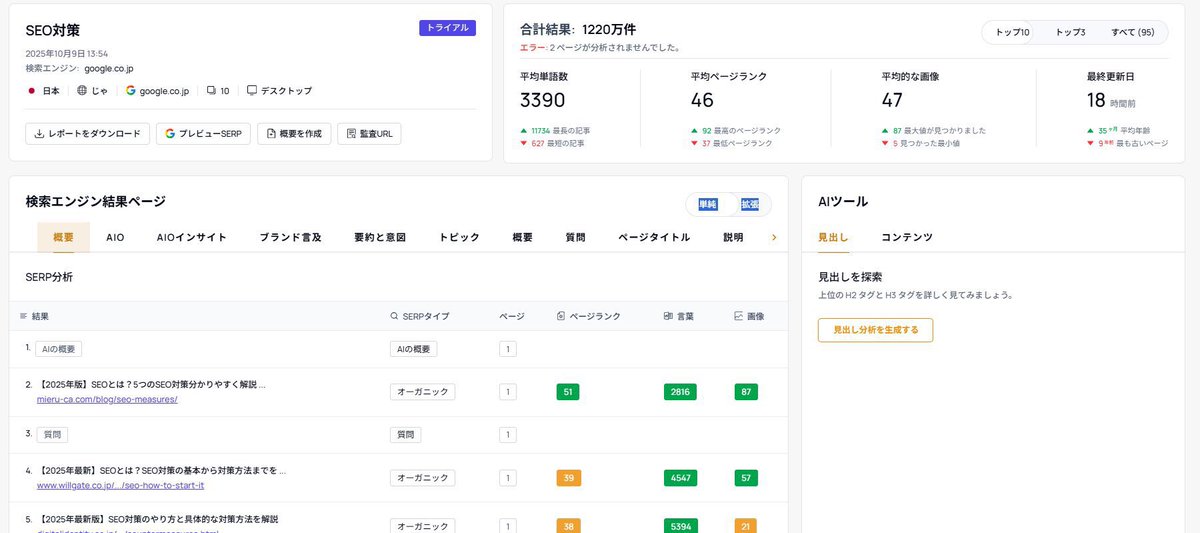The height and width of the screenshot is (533, 1200).
Task: Click the words icon beside 言葉 header
Action: 668,316
